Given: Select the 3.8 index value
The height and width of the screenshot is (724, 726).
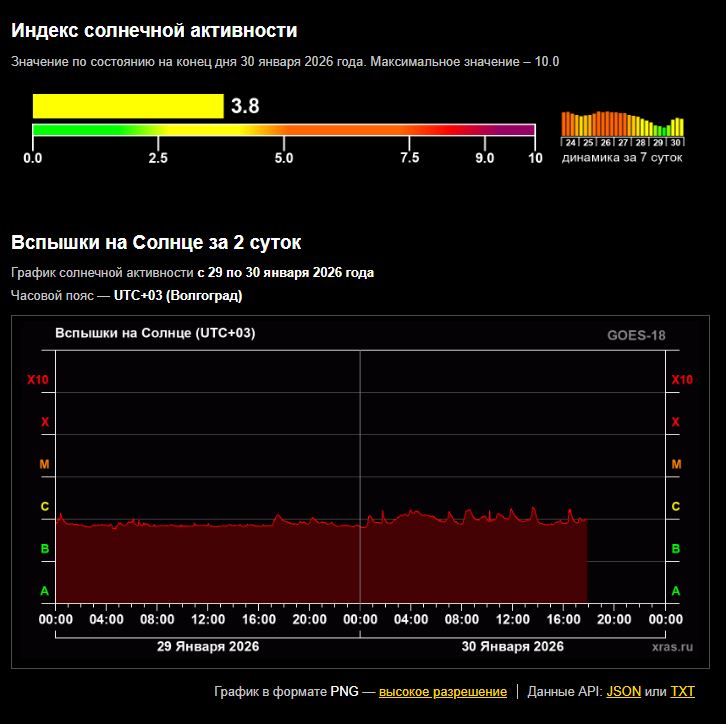Looking at the screenshot, I should [245, 106].
